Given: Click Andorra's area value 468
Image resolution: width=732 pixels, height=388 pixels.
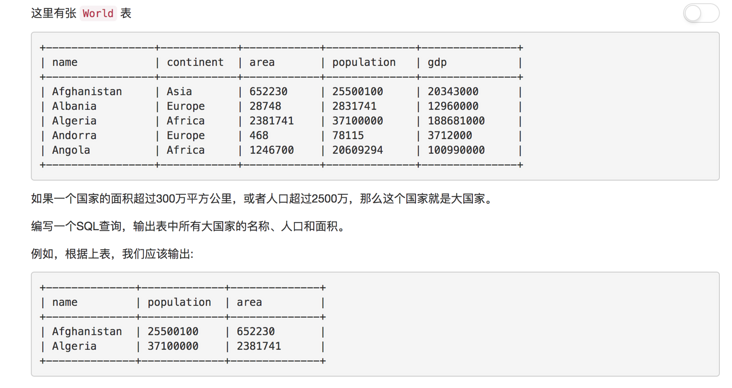Looking at the screenshot, I should tap(259, 135).
